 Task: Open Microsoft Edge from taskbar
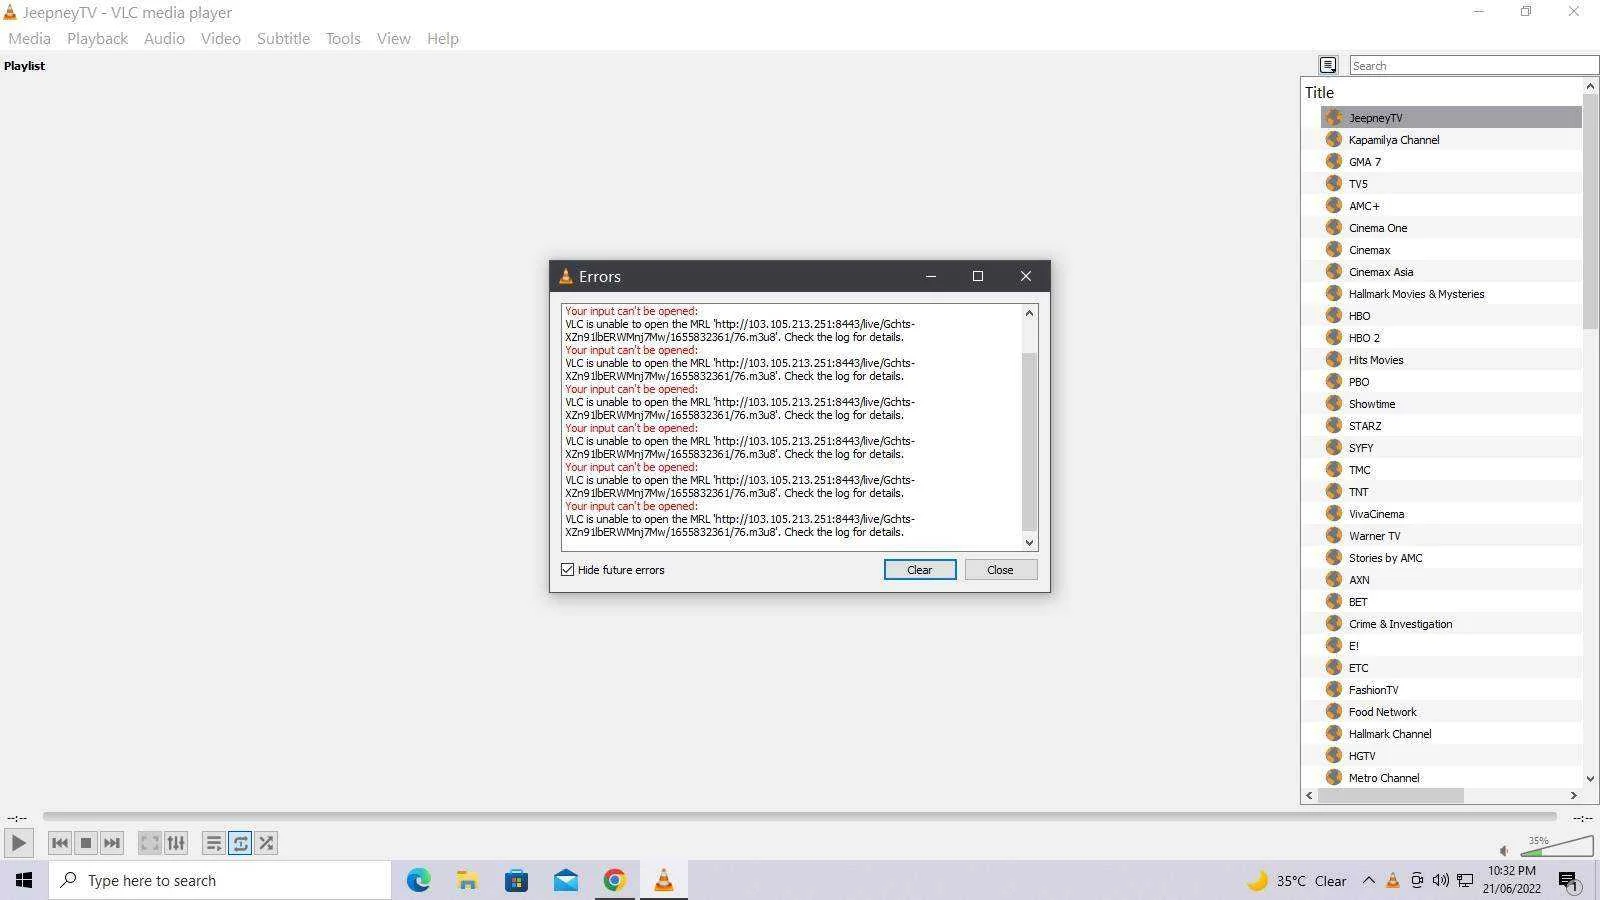pyautogui.click(x=418, y=880)
